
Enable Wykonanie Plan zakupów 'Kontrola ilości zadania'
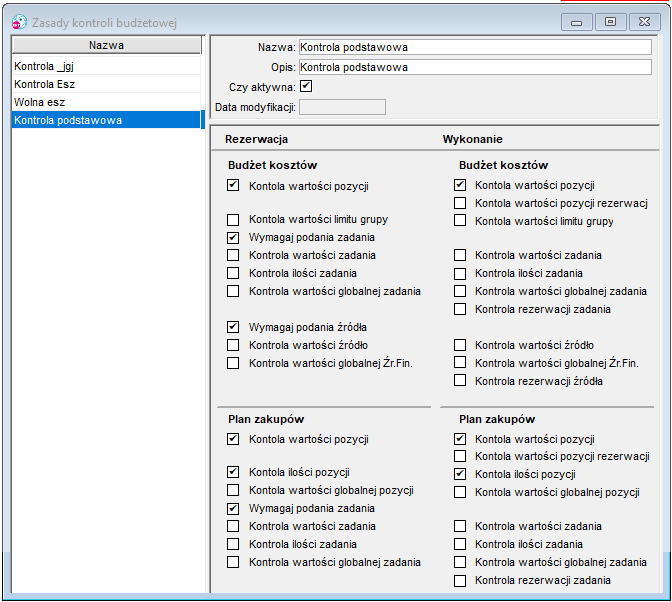(x=460, y=544)
